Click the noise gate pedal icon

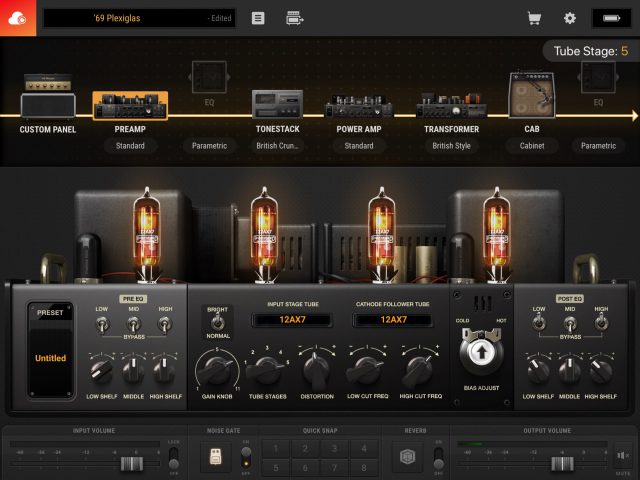[216, 456]
